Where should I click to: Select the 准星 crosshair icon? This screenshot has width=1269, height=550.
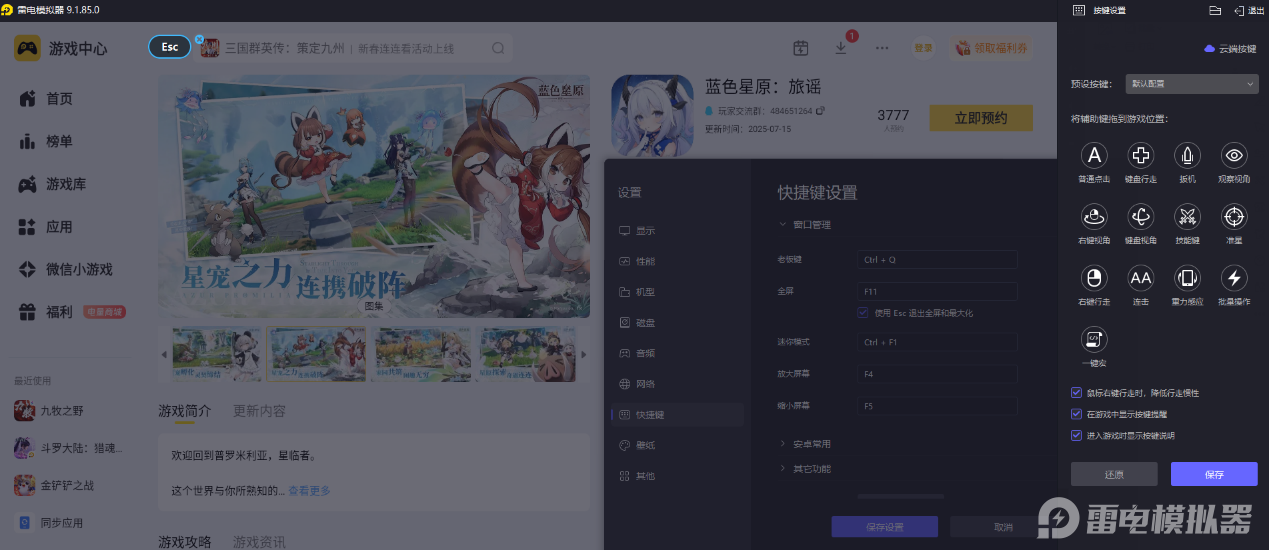(1234, 216)
